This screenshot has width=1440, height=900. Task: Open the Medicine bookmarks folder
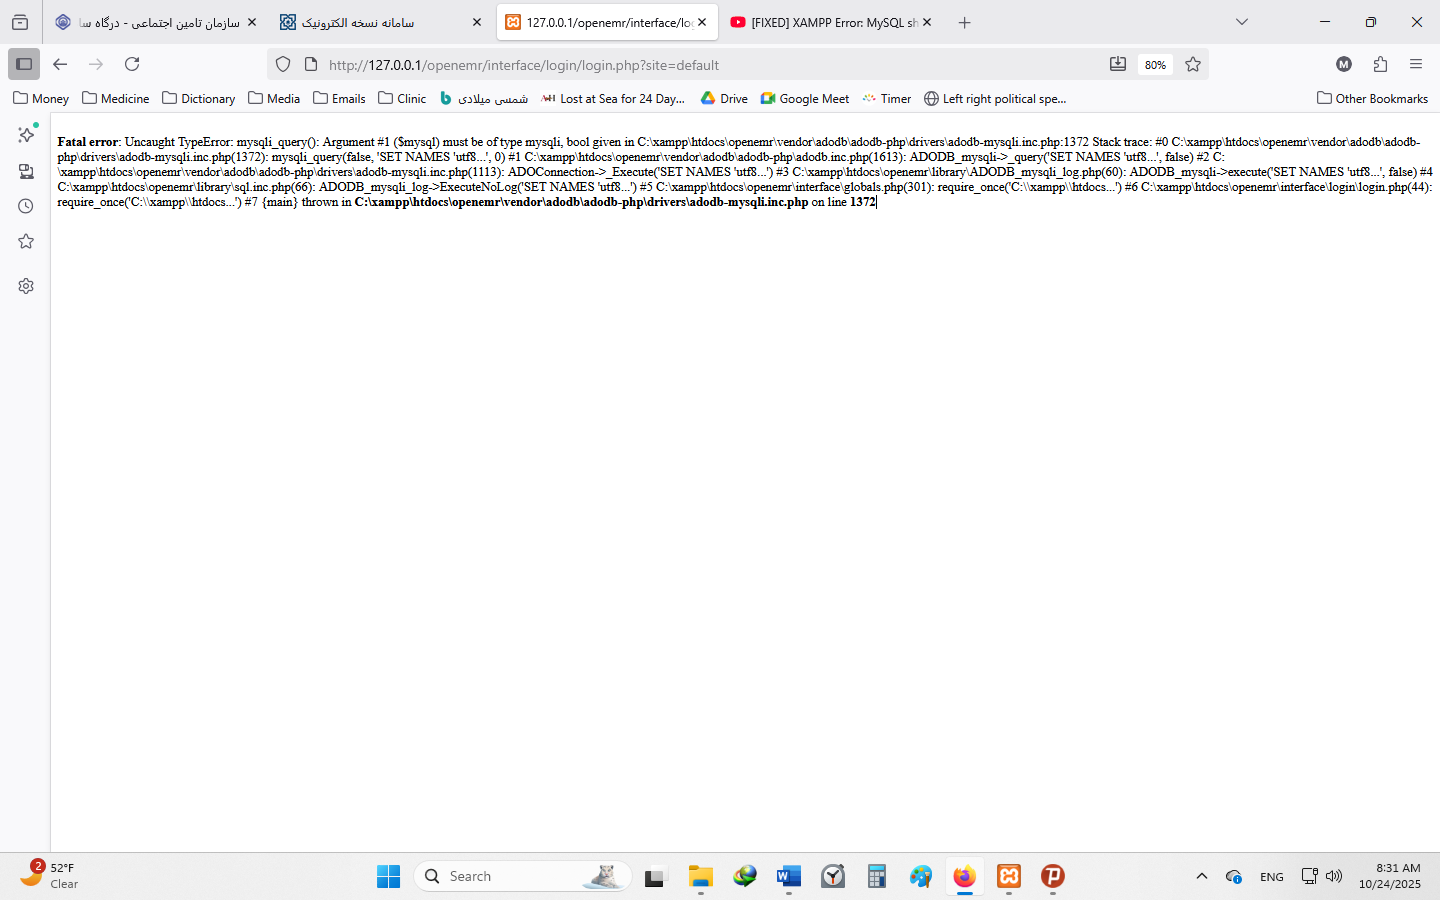[x=115, y=98]
